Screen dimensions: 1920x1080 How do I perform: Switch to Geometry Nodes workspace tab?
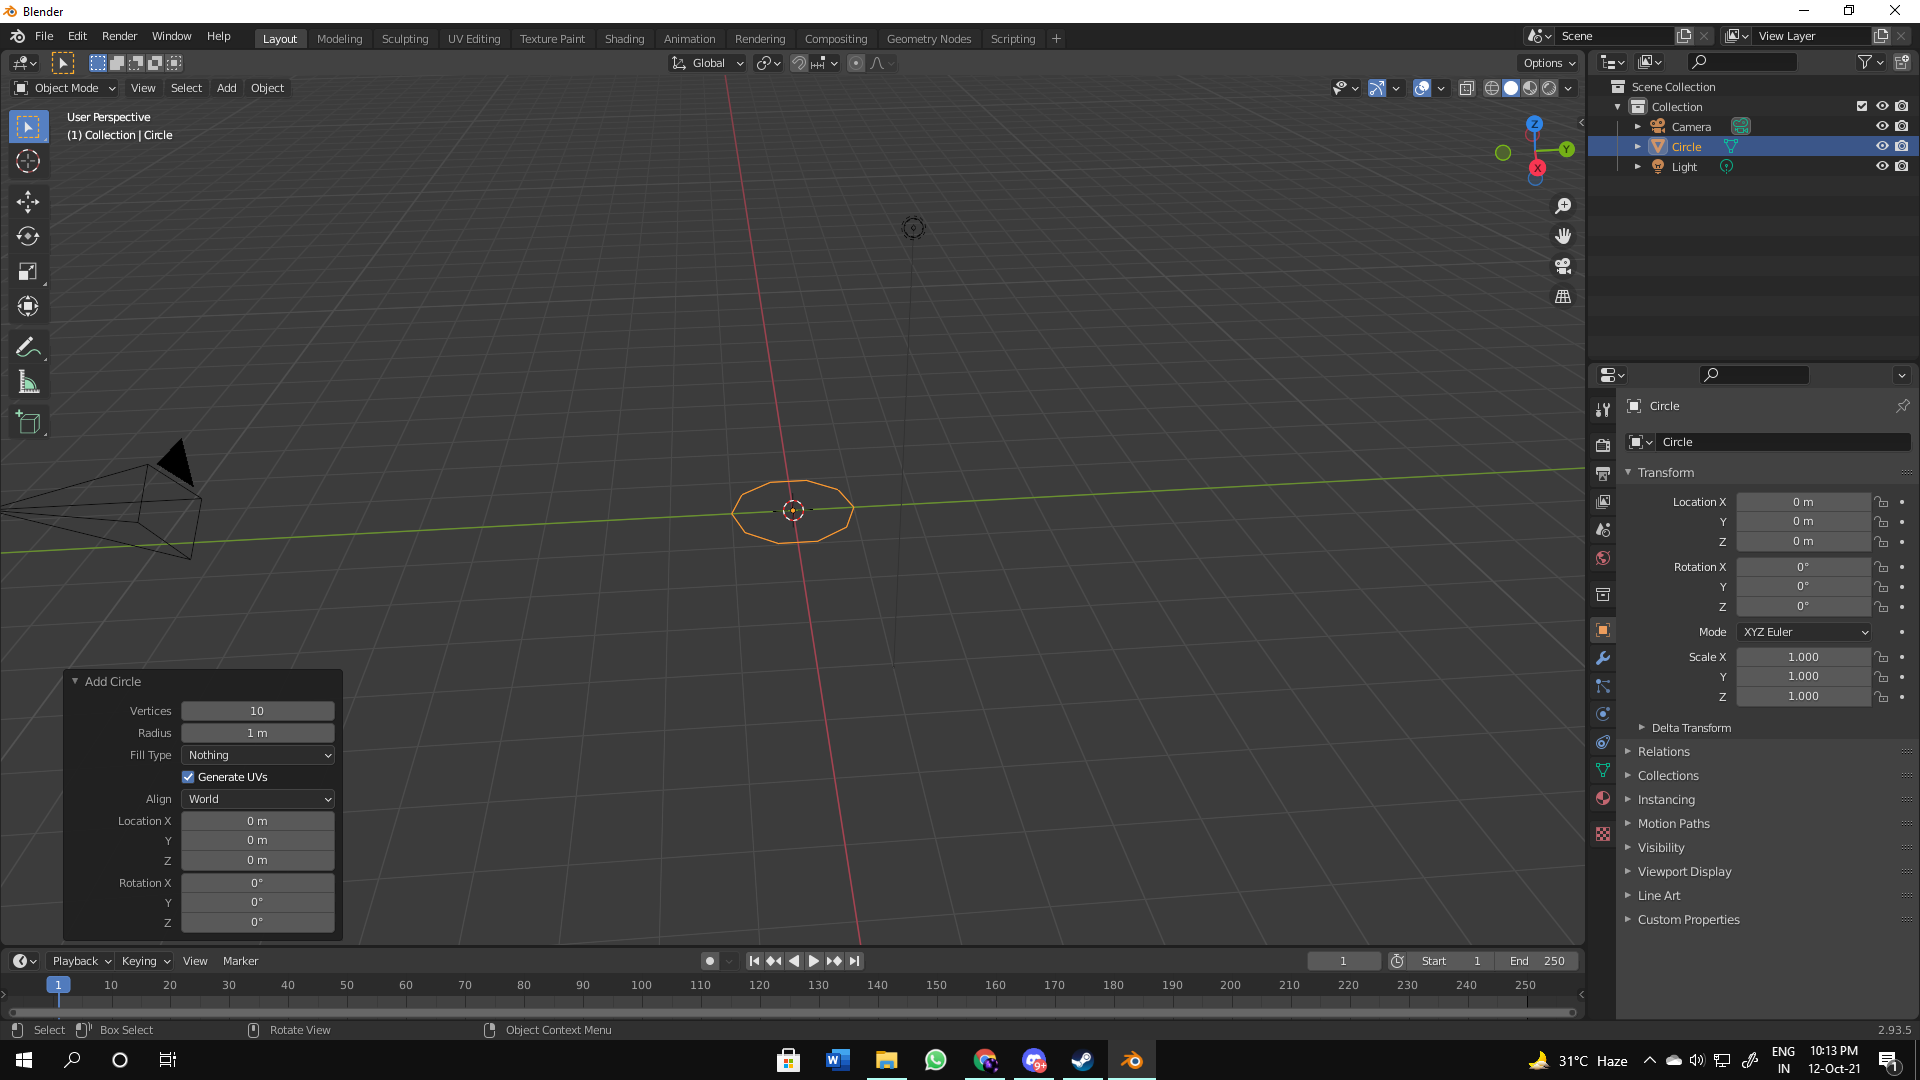[928, 39]
